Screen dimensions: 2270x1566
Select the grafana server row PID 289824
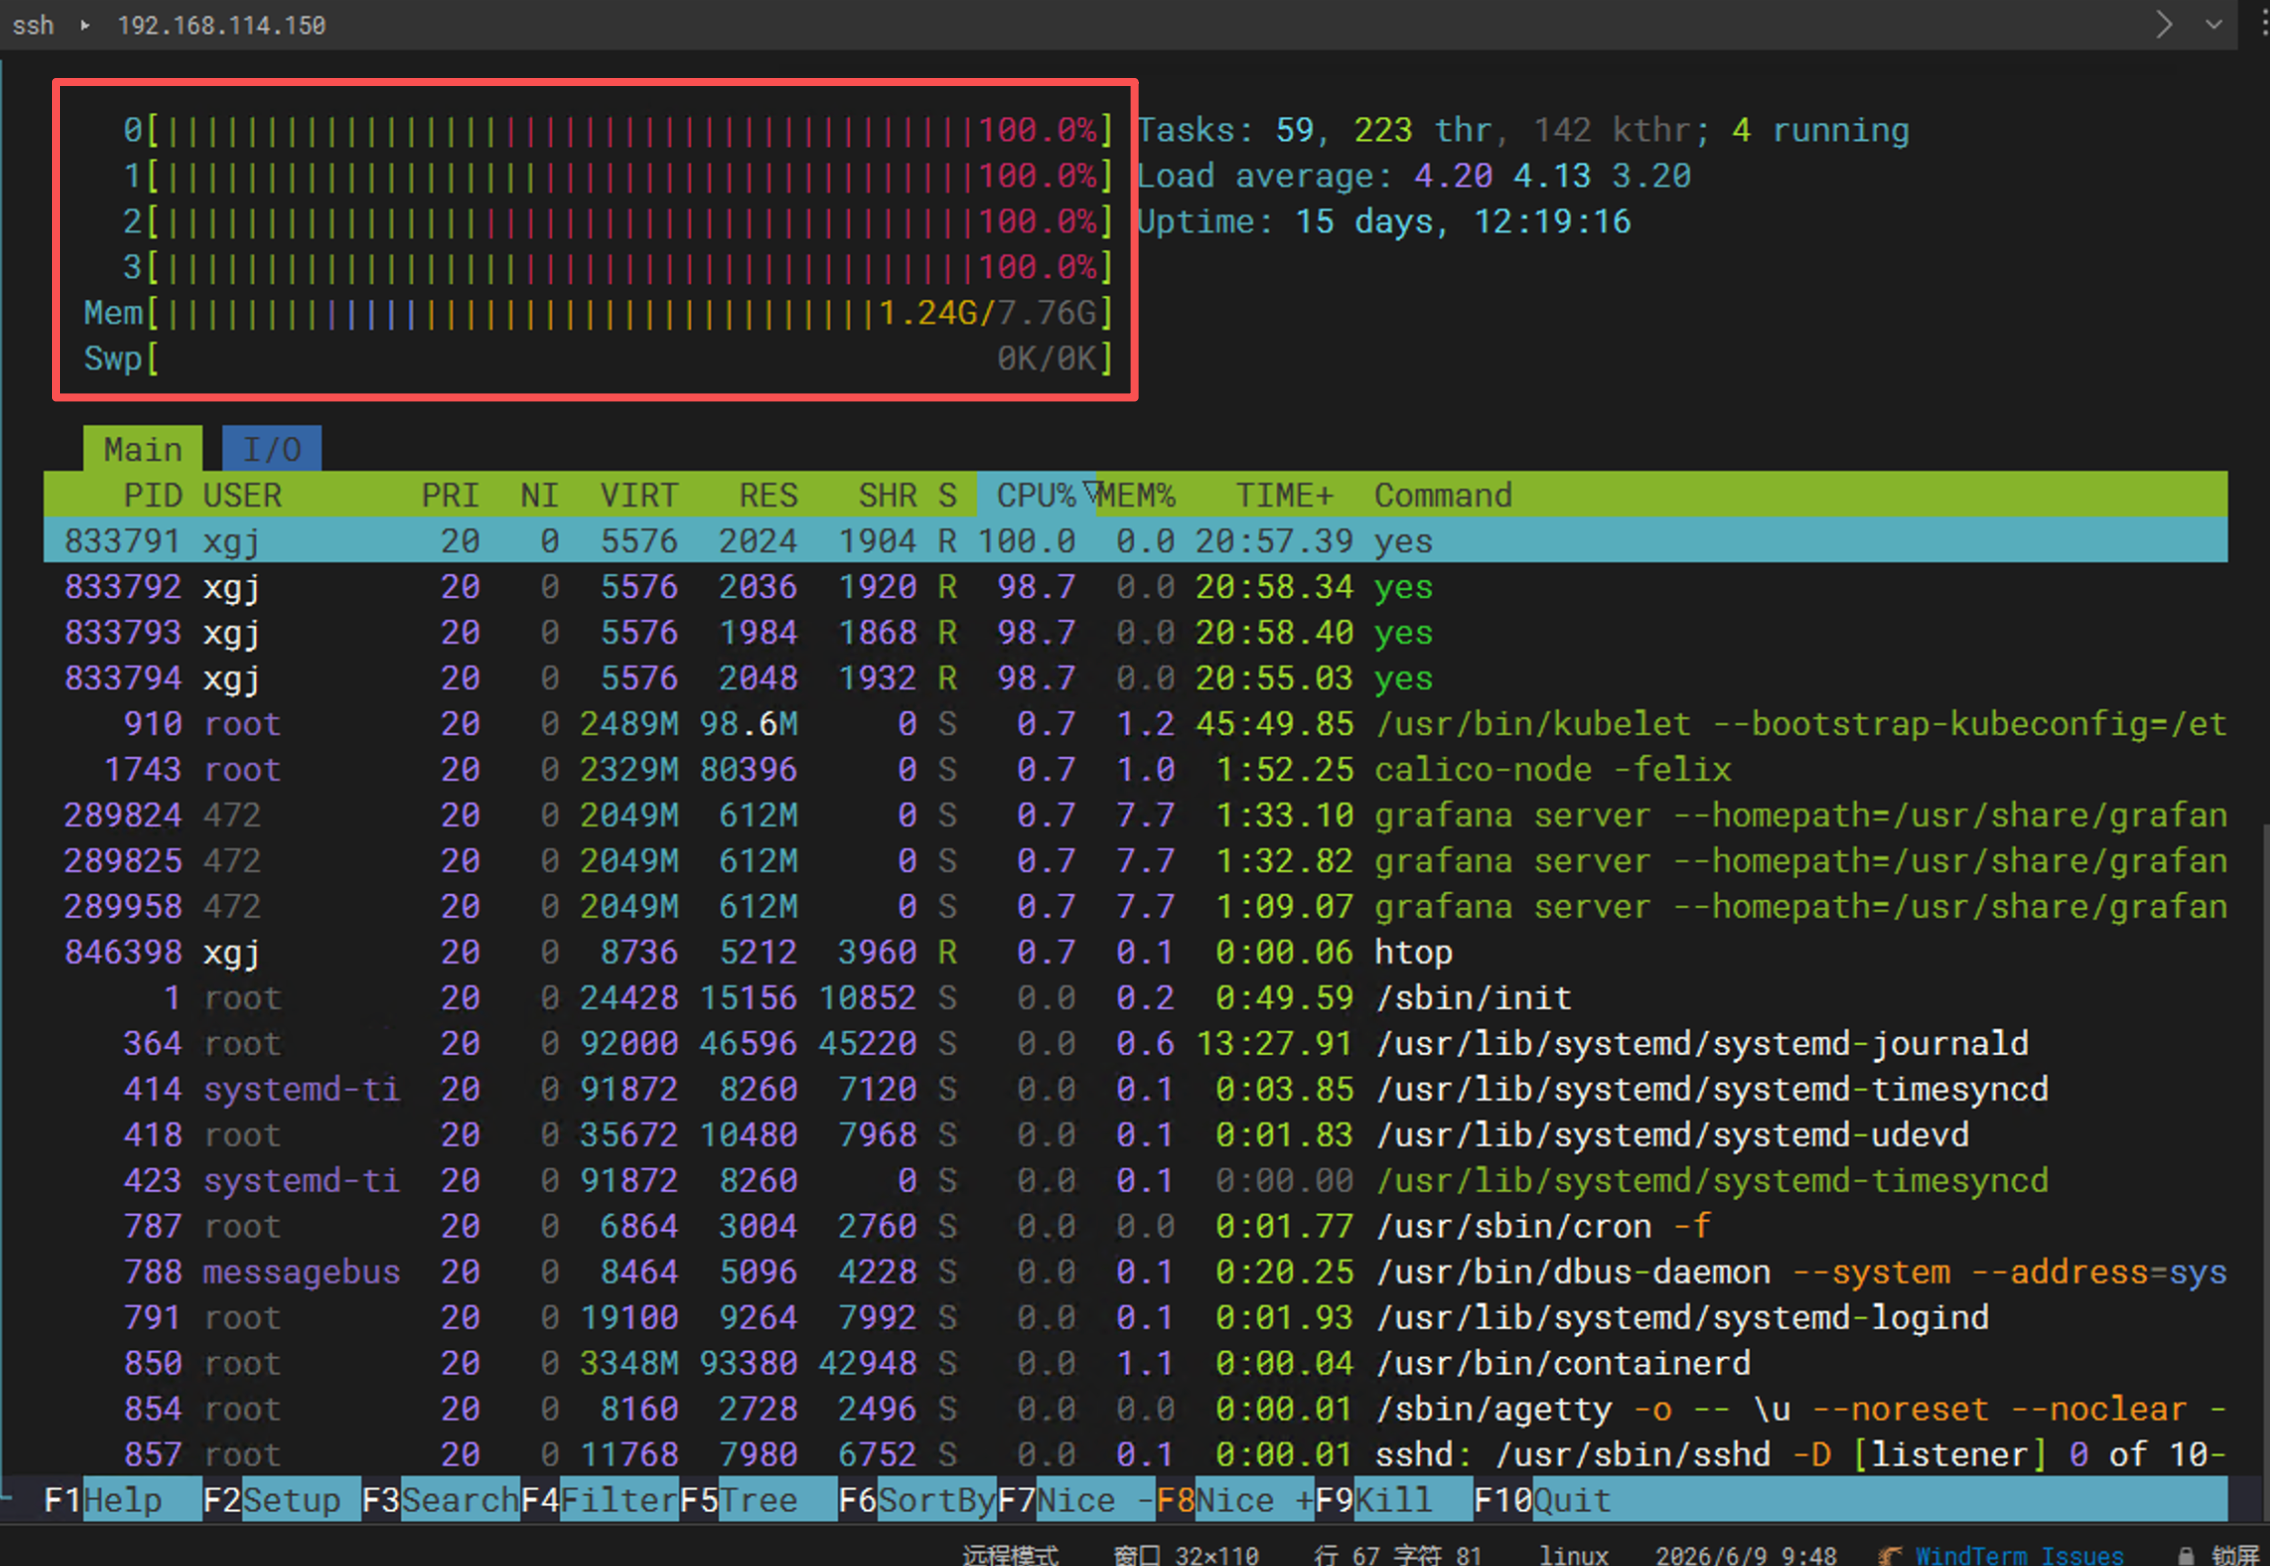click(1135, 815)
